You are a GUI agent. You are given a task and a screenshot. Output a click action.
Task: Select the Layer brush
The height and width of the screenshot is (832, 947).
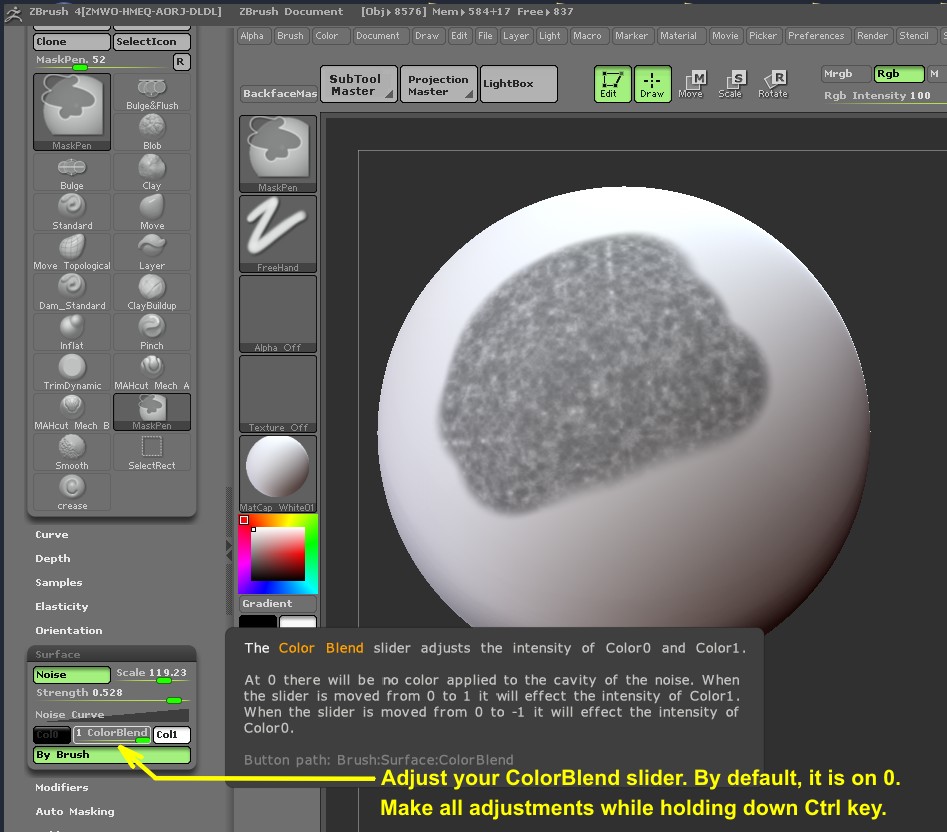(x=152, y=252)
